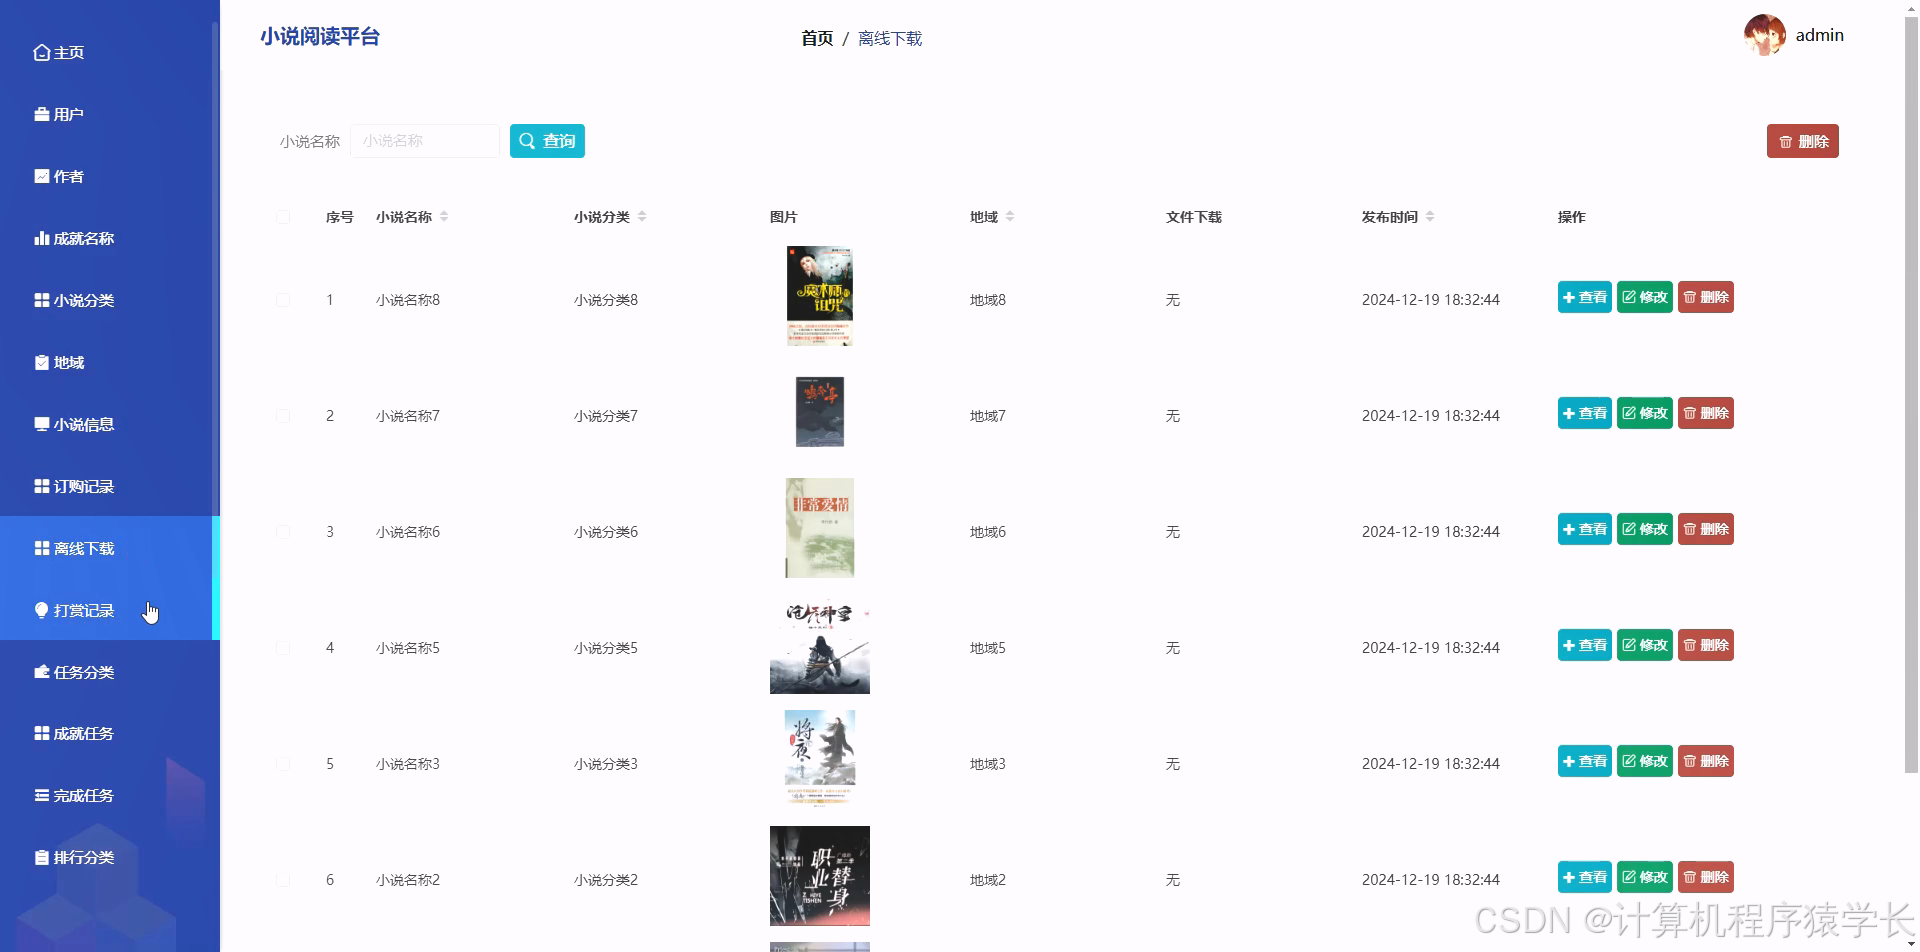Click the 查询 search button

[547, 141]
